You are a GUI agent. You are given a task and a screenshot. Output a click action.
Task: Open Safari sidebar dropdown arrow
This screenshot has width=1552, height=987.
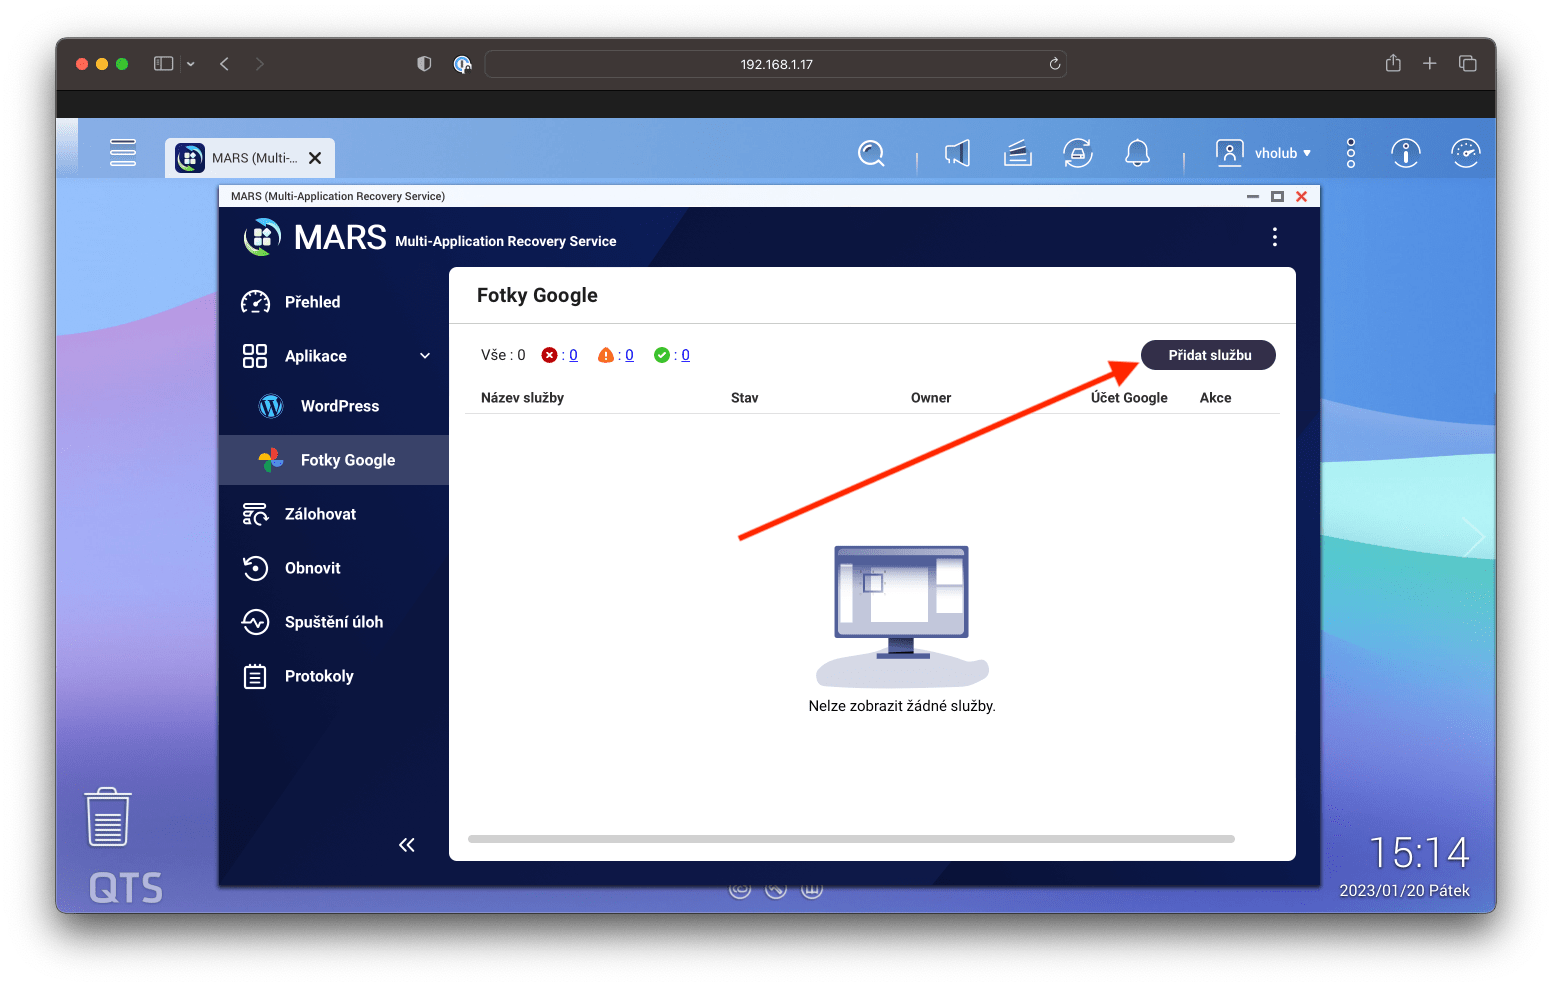190,64
